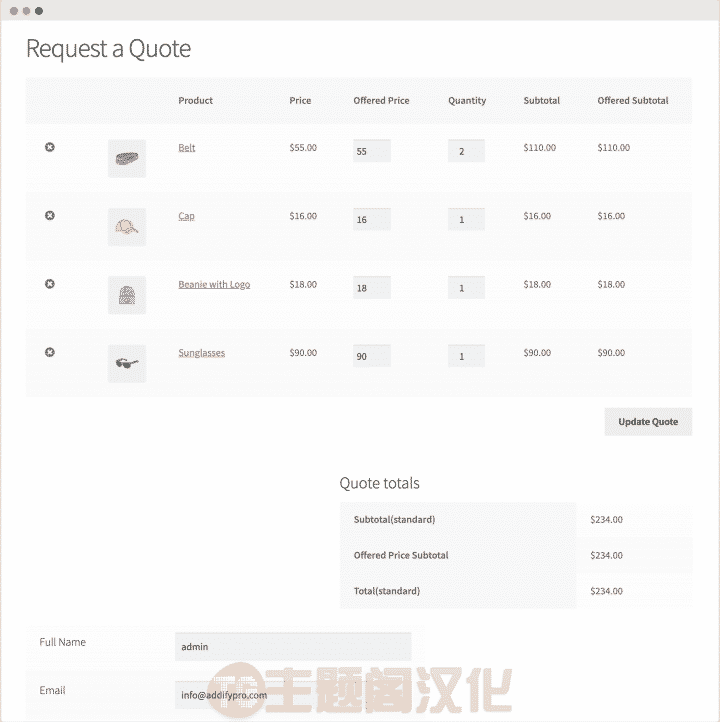Open the Cap product link
Screen dimensions: 720x722
pos(186,216)
